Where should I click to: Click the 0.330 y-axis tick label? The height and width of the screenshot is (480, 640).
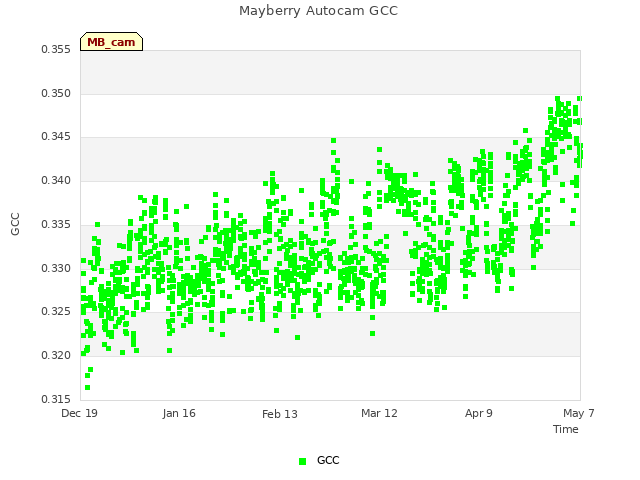(56, 269)
